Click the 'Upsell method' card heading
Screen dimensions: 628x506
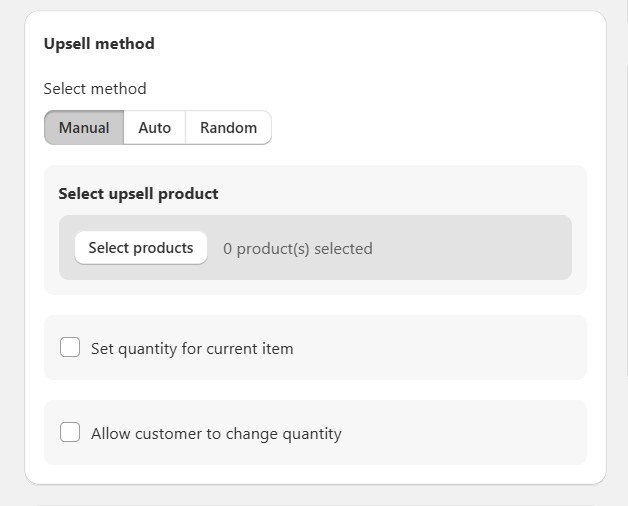[99, 44]
